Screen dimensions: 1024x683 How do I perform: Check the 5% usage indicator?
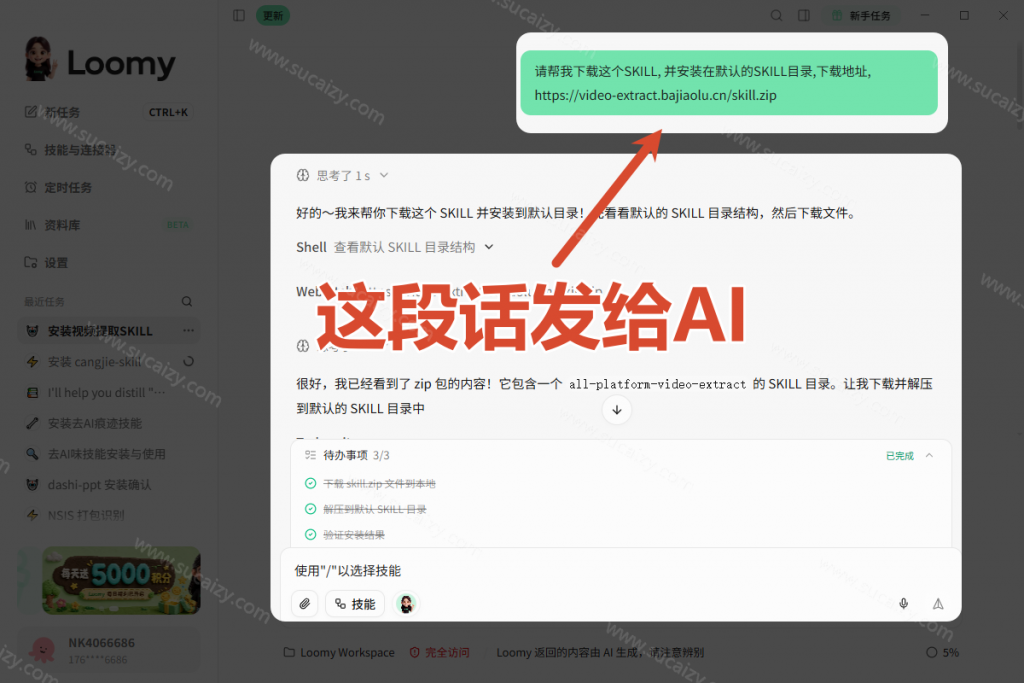(942, 652)
